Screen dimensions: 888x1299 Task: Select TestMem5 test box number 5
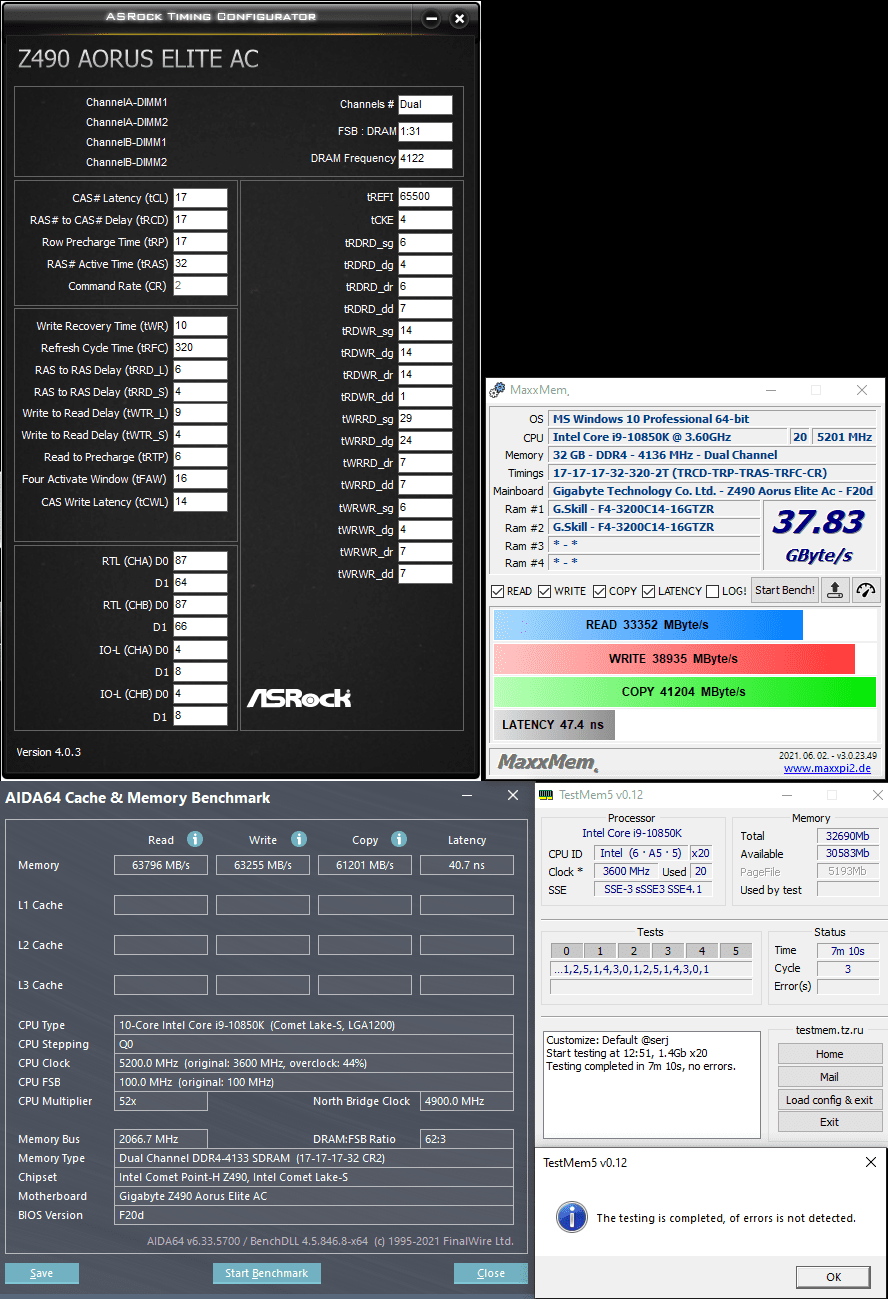pos(736,951)
